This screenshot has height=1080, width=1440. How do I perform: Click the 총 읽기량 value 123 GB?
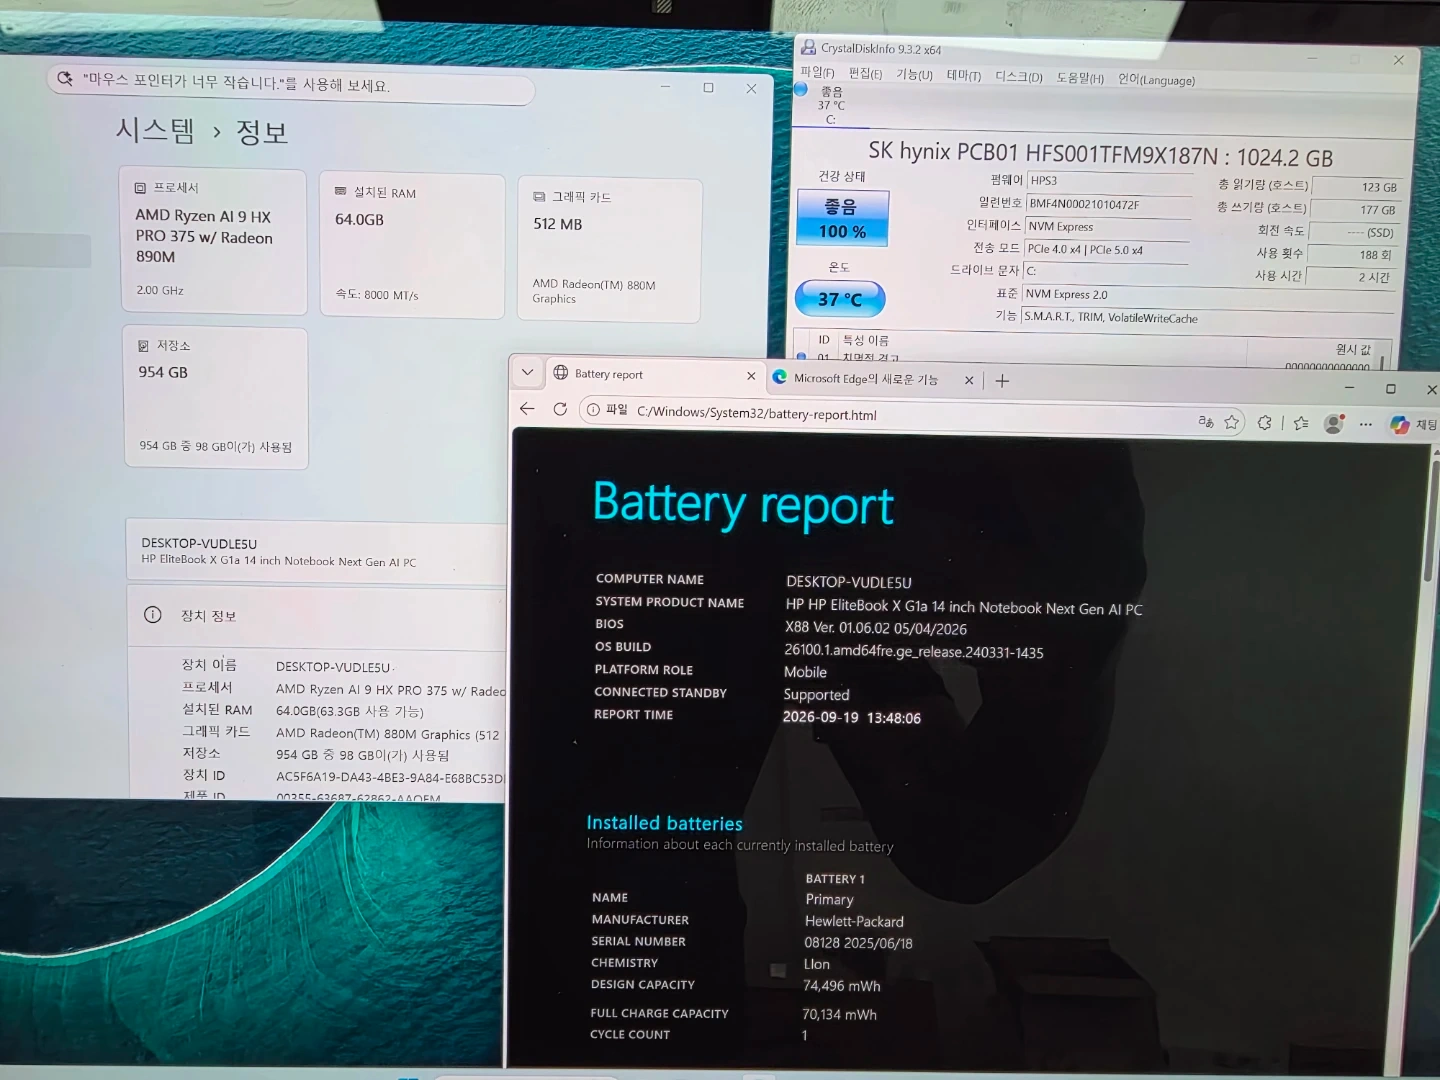[1355, 187]
